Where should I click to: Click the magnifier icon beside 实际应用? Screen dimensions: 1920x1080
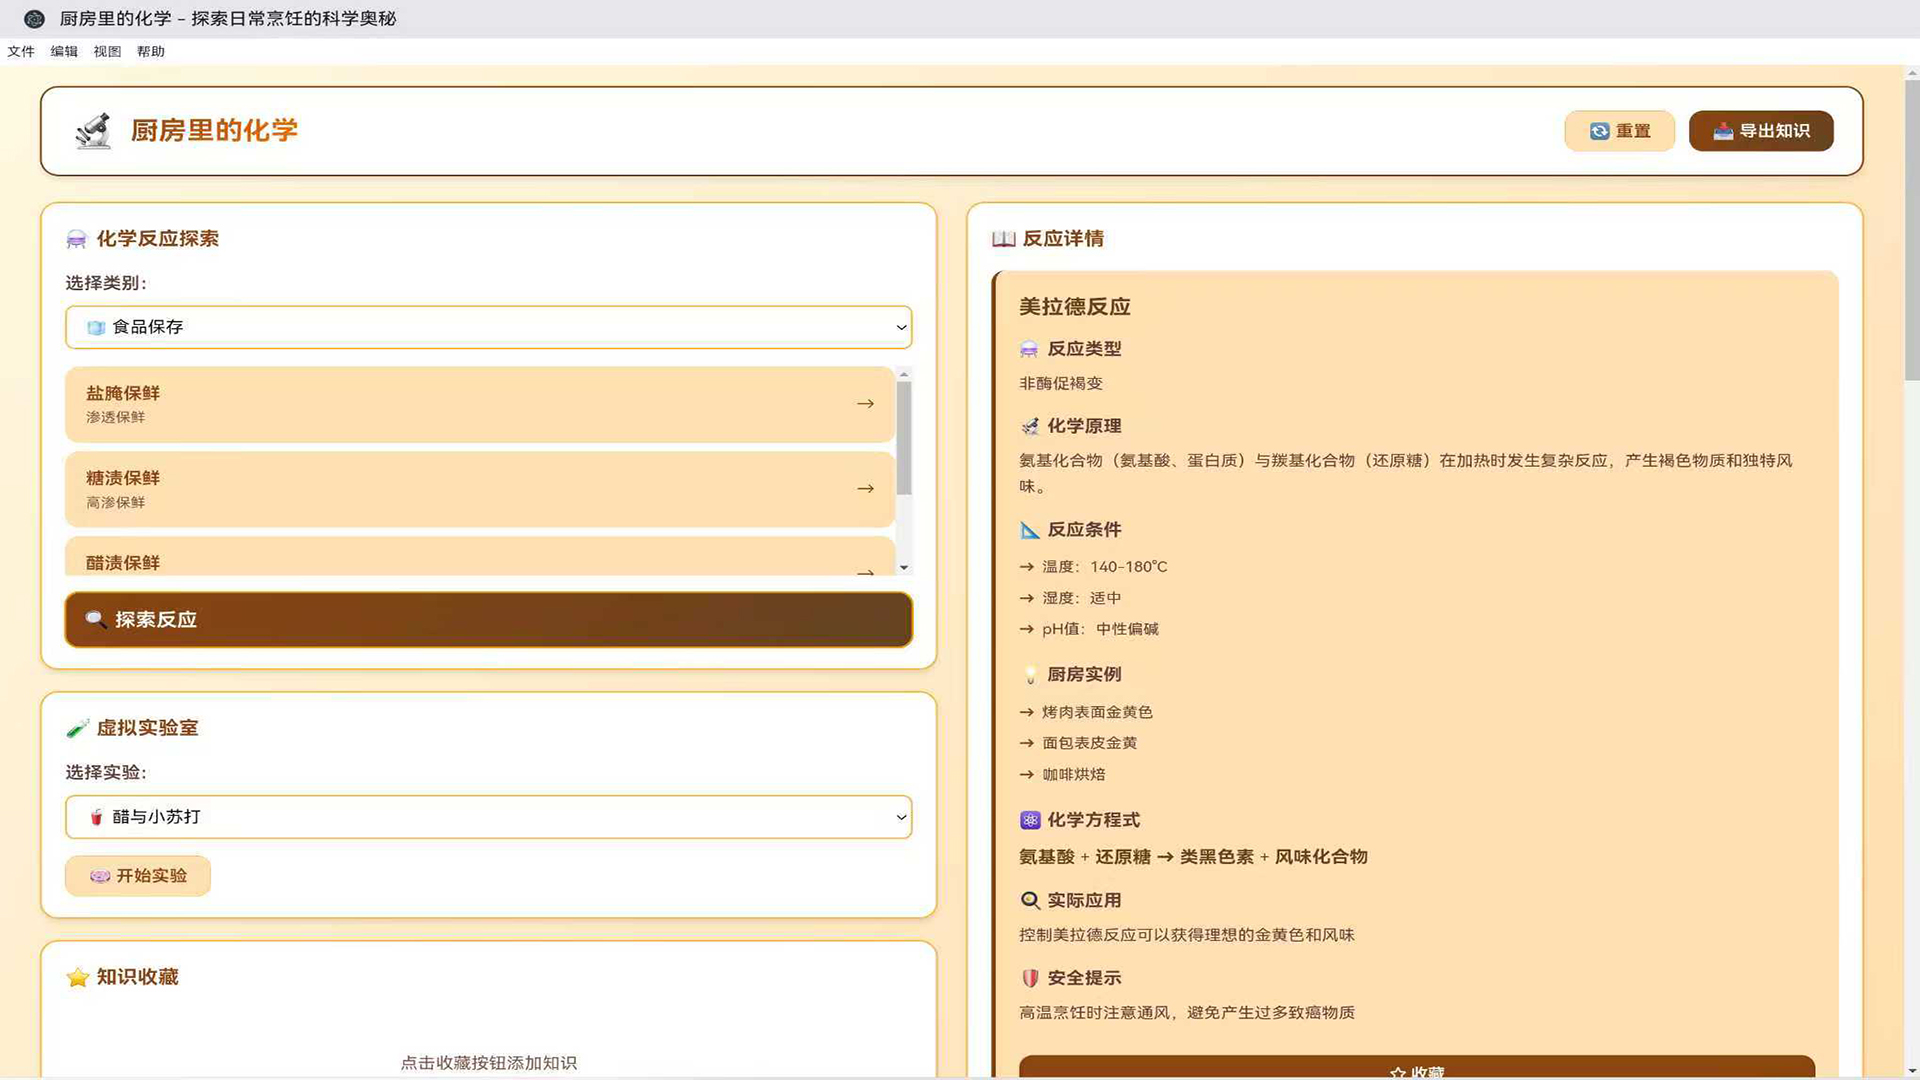(1030, 901)
